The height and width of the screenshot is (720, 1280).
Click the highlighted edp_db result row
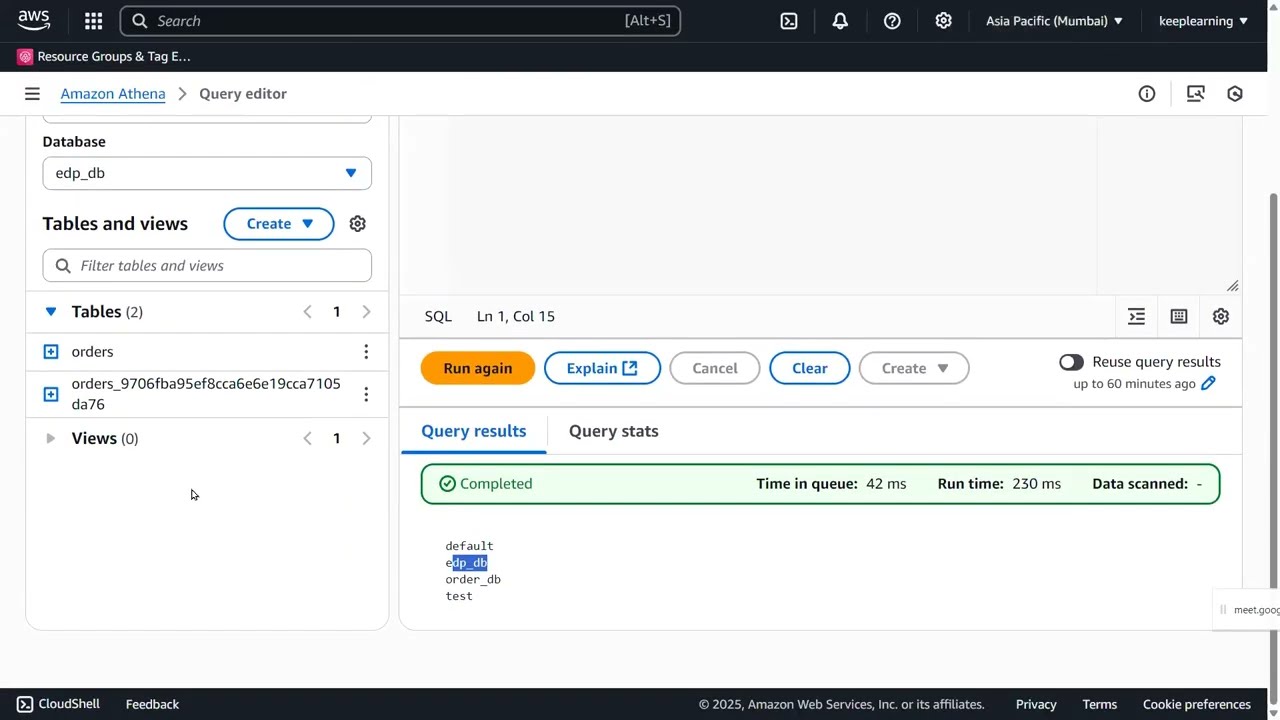(466, 563)
